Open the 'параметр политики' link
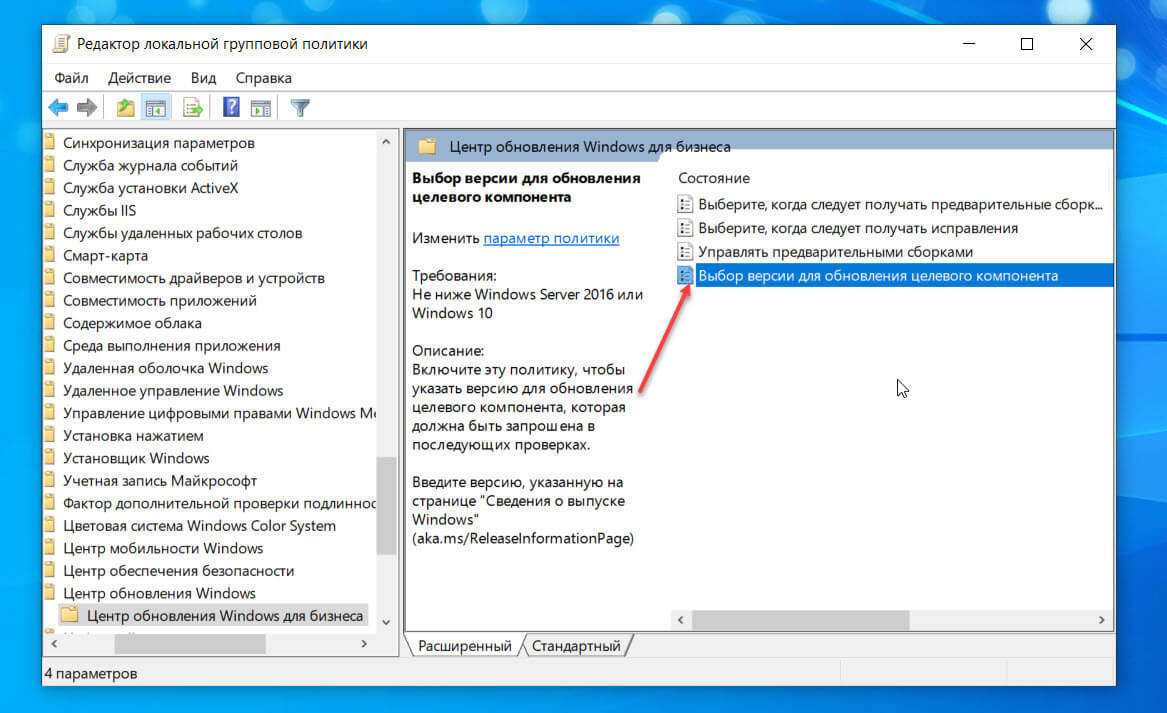Screen dimensions: 1167x713 tap(551, 238)
